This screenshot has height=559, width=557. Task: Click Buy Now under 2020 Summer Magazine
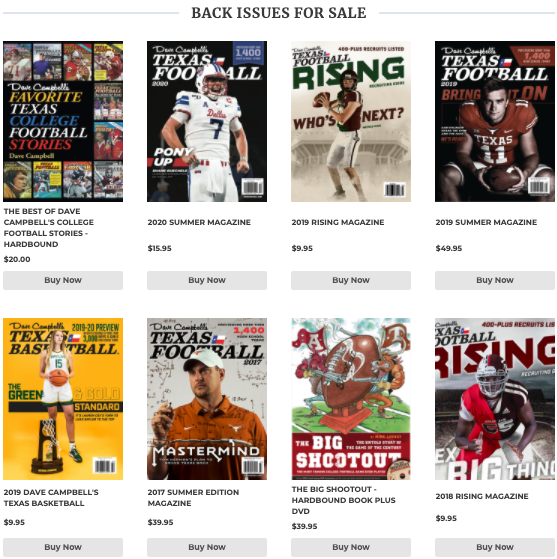tap(207, 280)
